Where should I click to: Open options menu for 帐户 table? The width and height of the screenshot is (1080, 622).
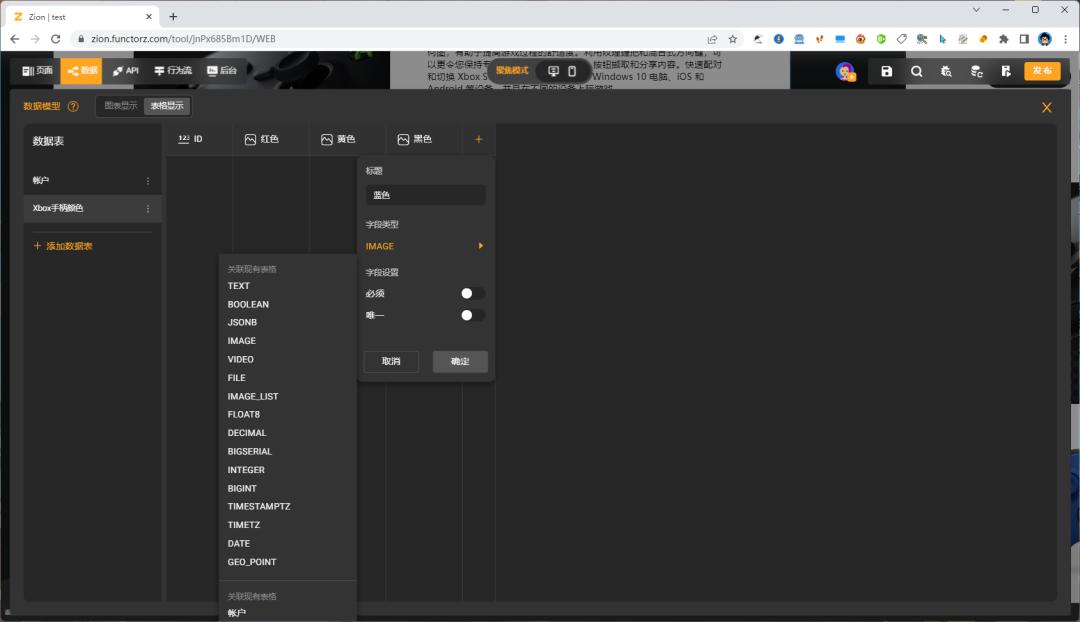point(148,181)
